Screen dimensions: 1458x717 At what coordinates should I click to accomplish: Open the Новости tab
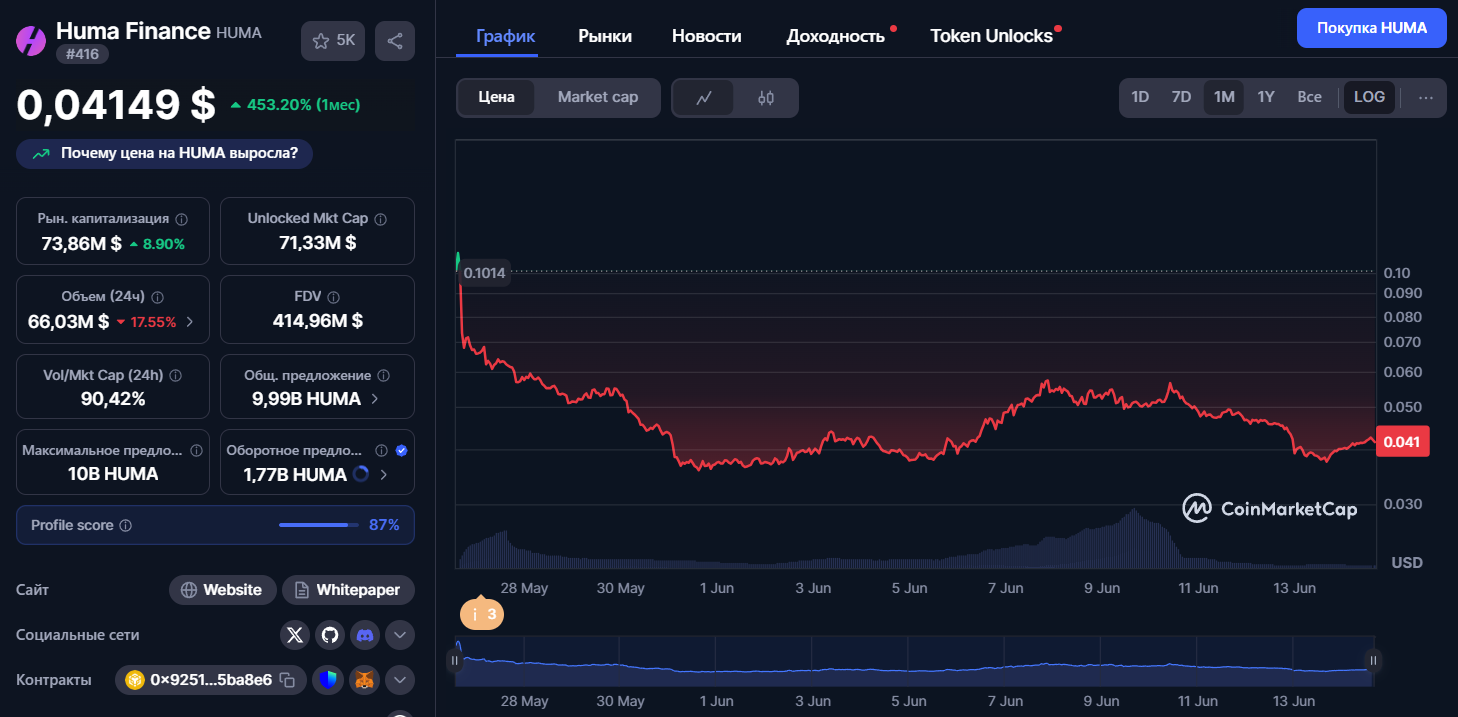(707, 36)
